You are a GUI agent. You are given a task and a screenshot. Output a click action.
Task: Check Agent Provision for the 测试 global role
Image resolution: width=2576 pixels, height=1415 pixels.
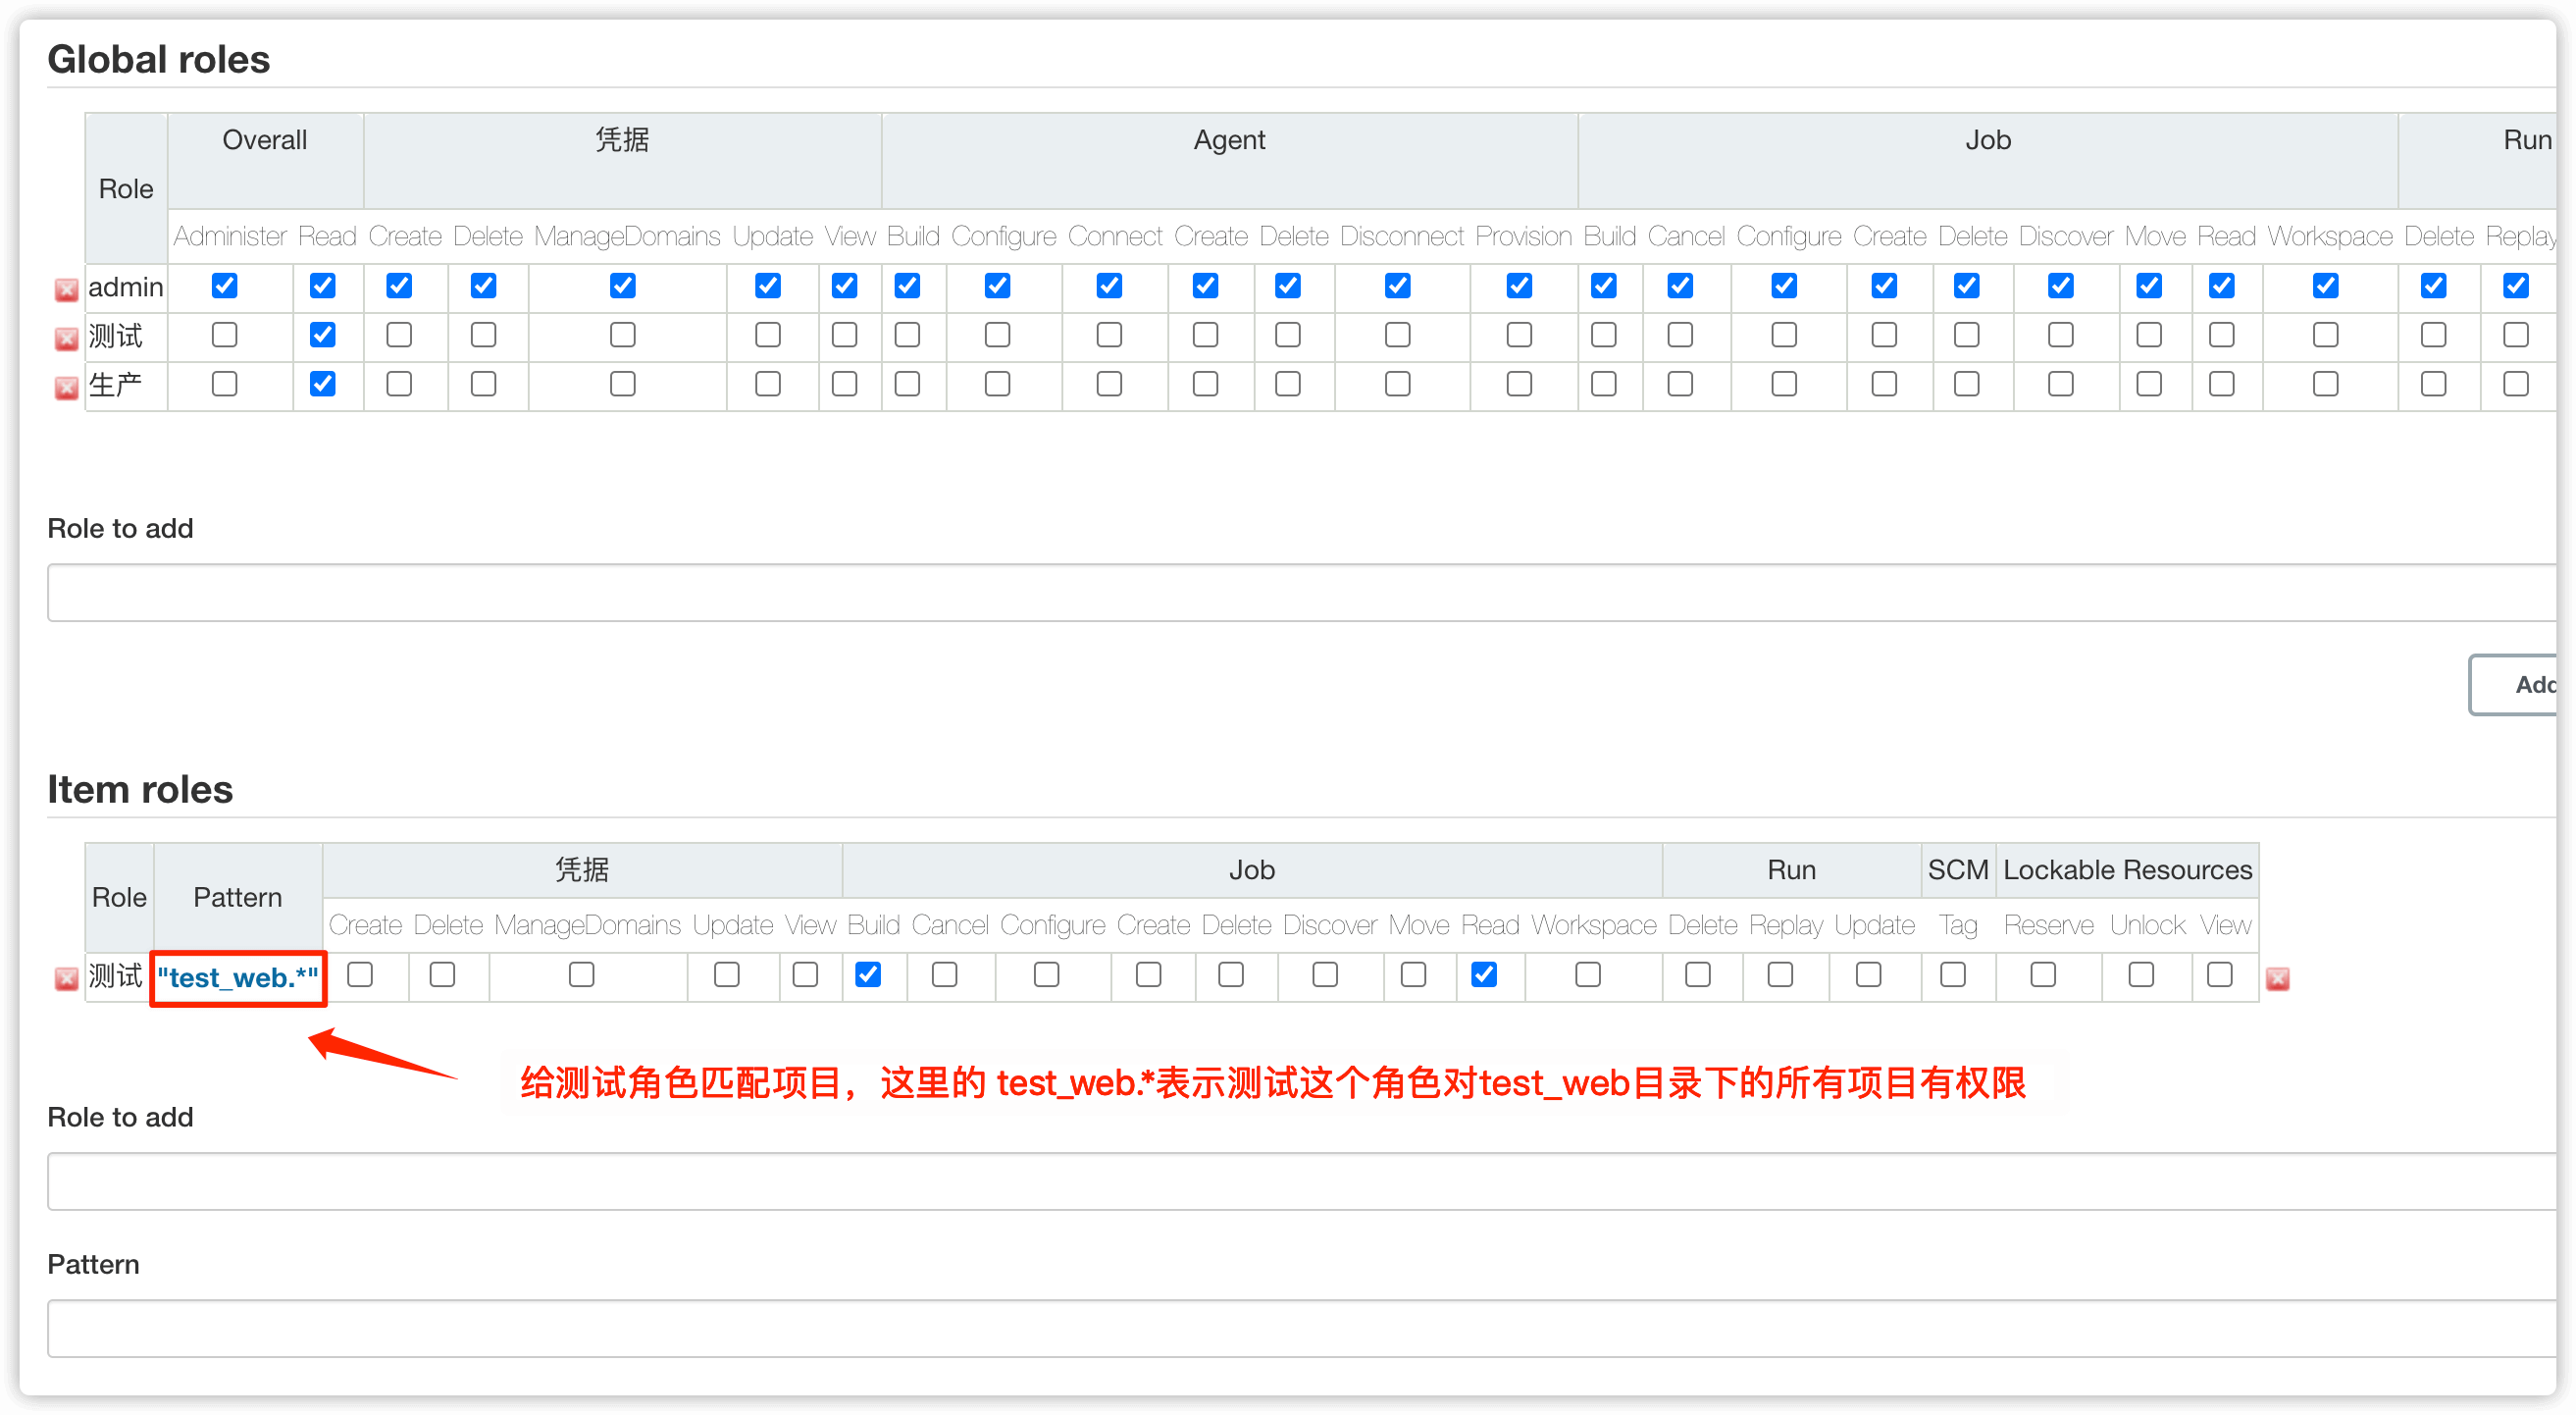click(1520, 335)
